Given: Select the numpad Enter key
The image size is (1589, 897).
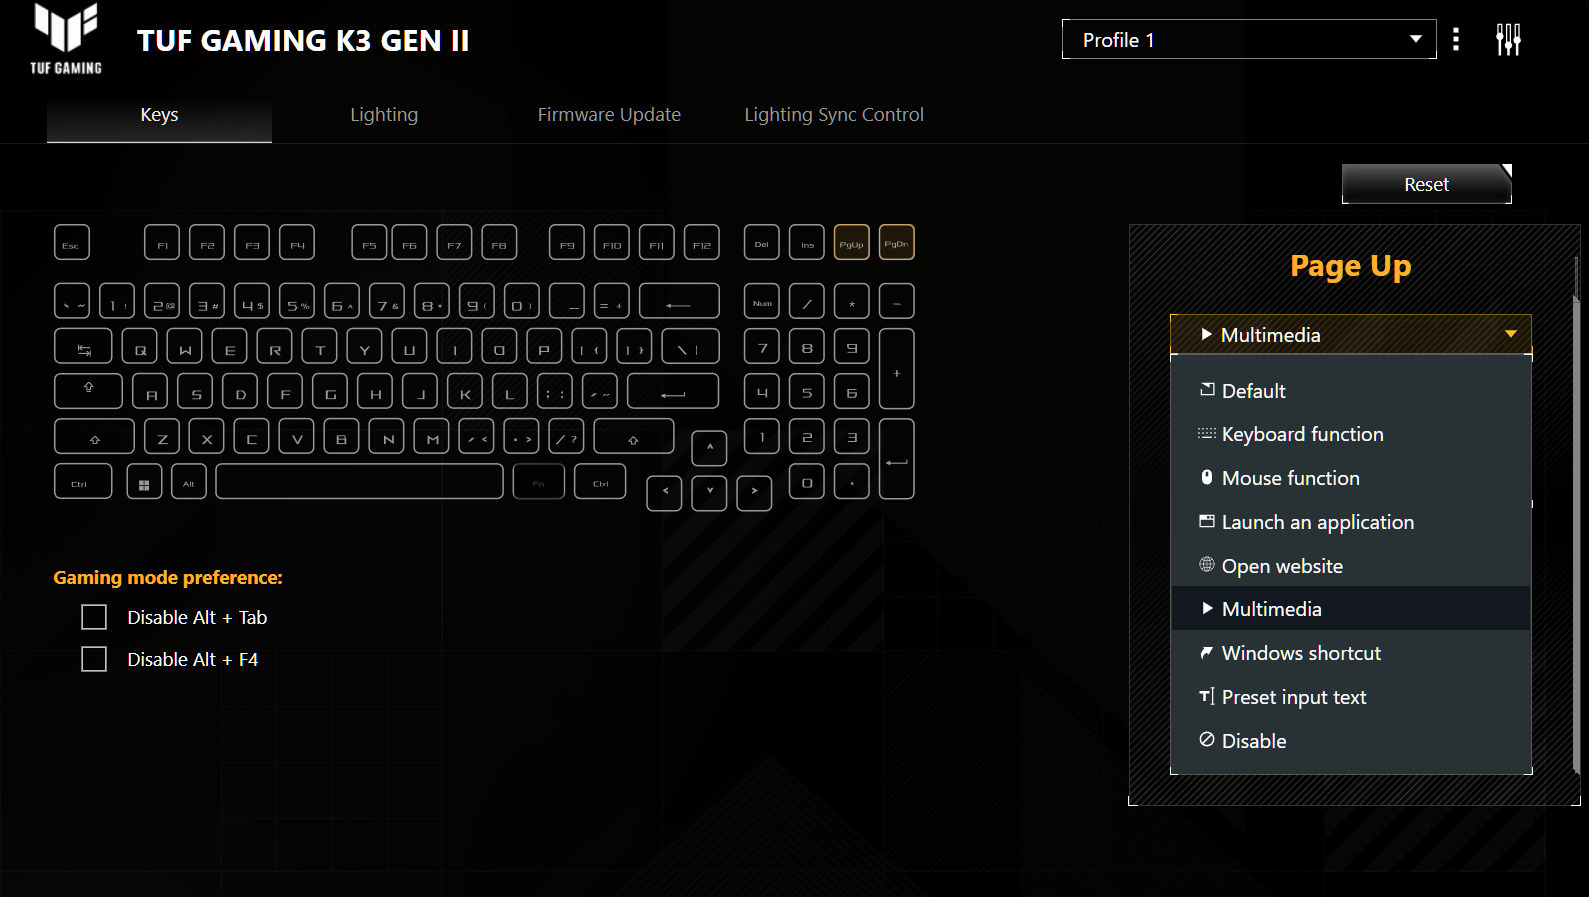Looking at the screenshot, I should click(897, 459).
